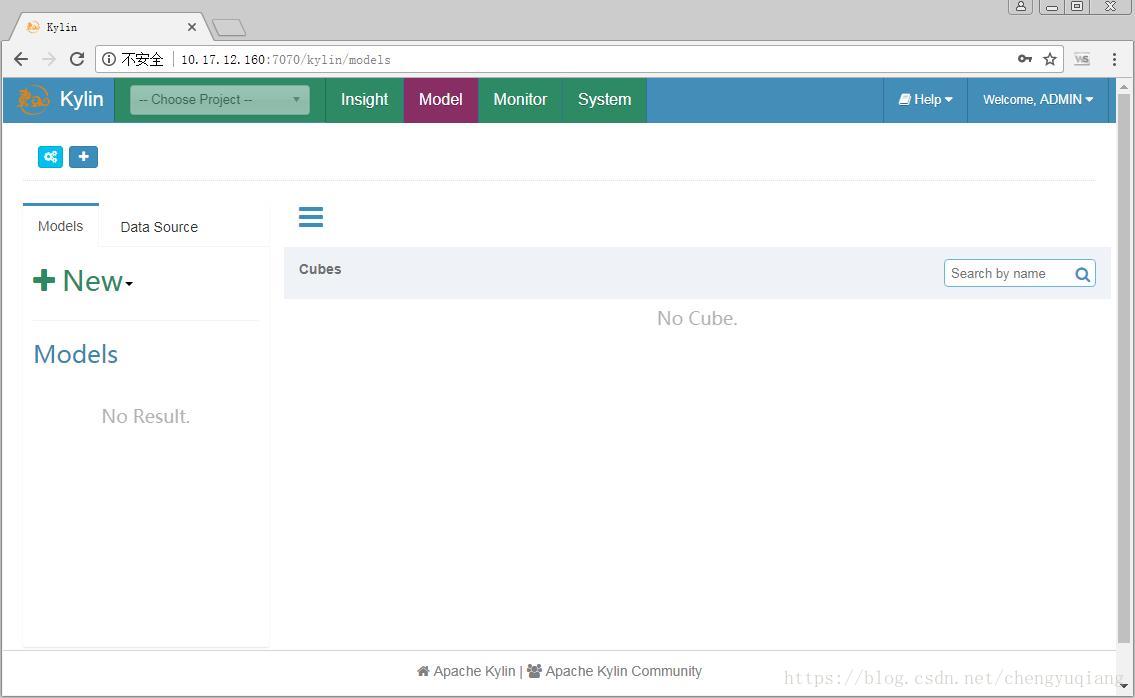Click the scrollbar up arrow

pyautogui.click(x=1123, y=86)
